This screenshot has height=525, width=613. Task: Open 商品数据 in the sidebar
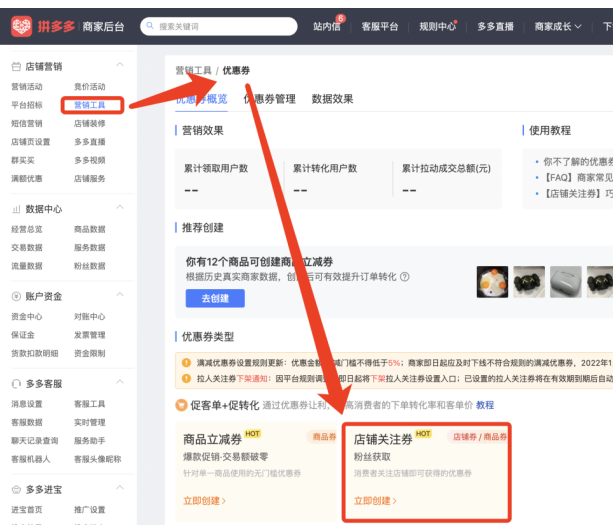pos(90,229)
